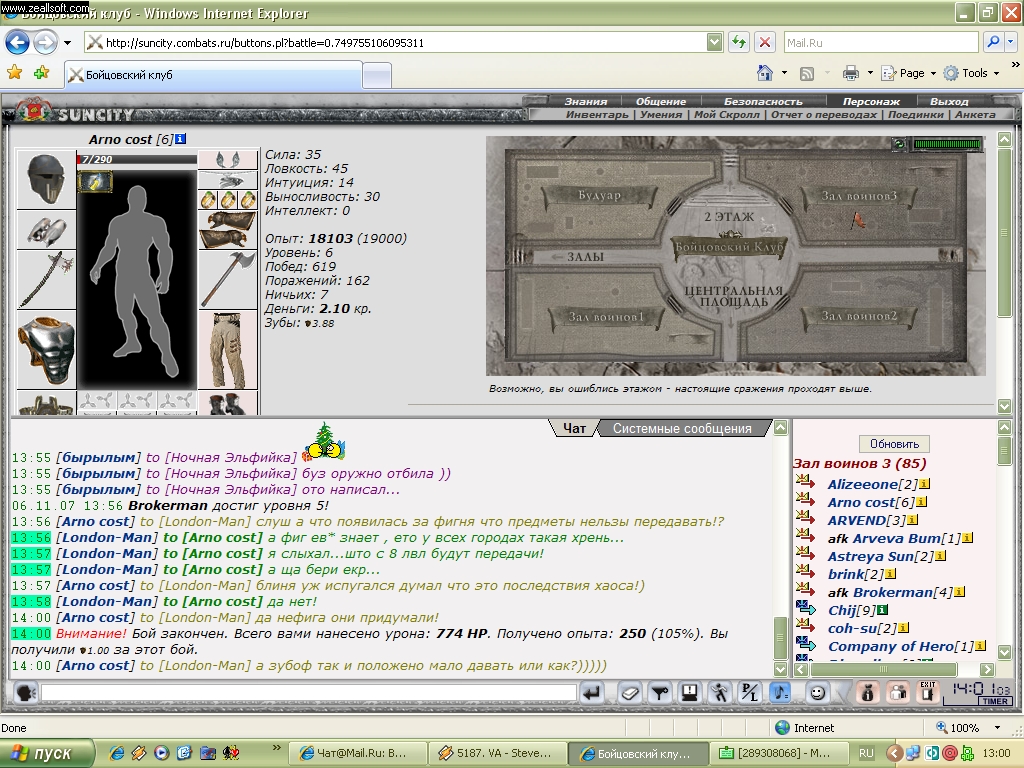The height and width of the screenshot is (768, 1024).
Task: Open the Знания menu
Action: 586,101
